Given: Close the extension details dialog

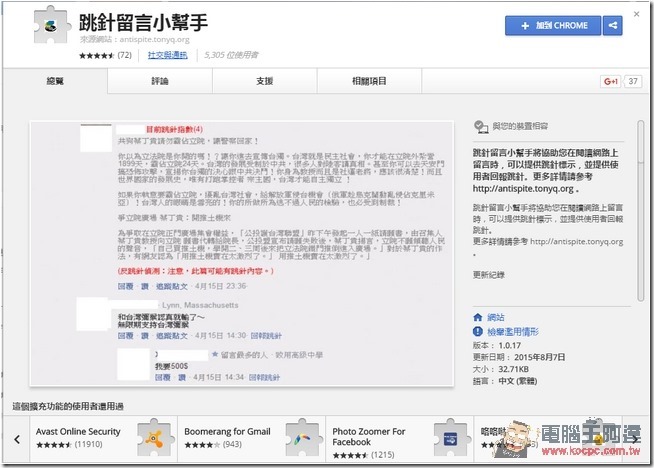Looking at the screenshot, I should pyautogui.click(x=636, y=14).
